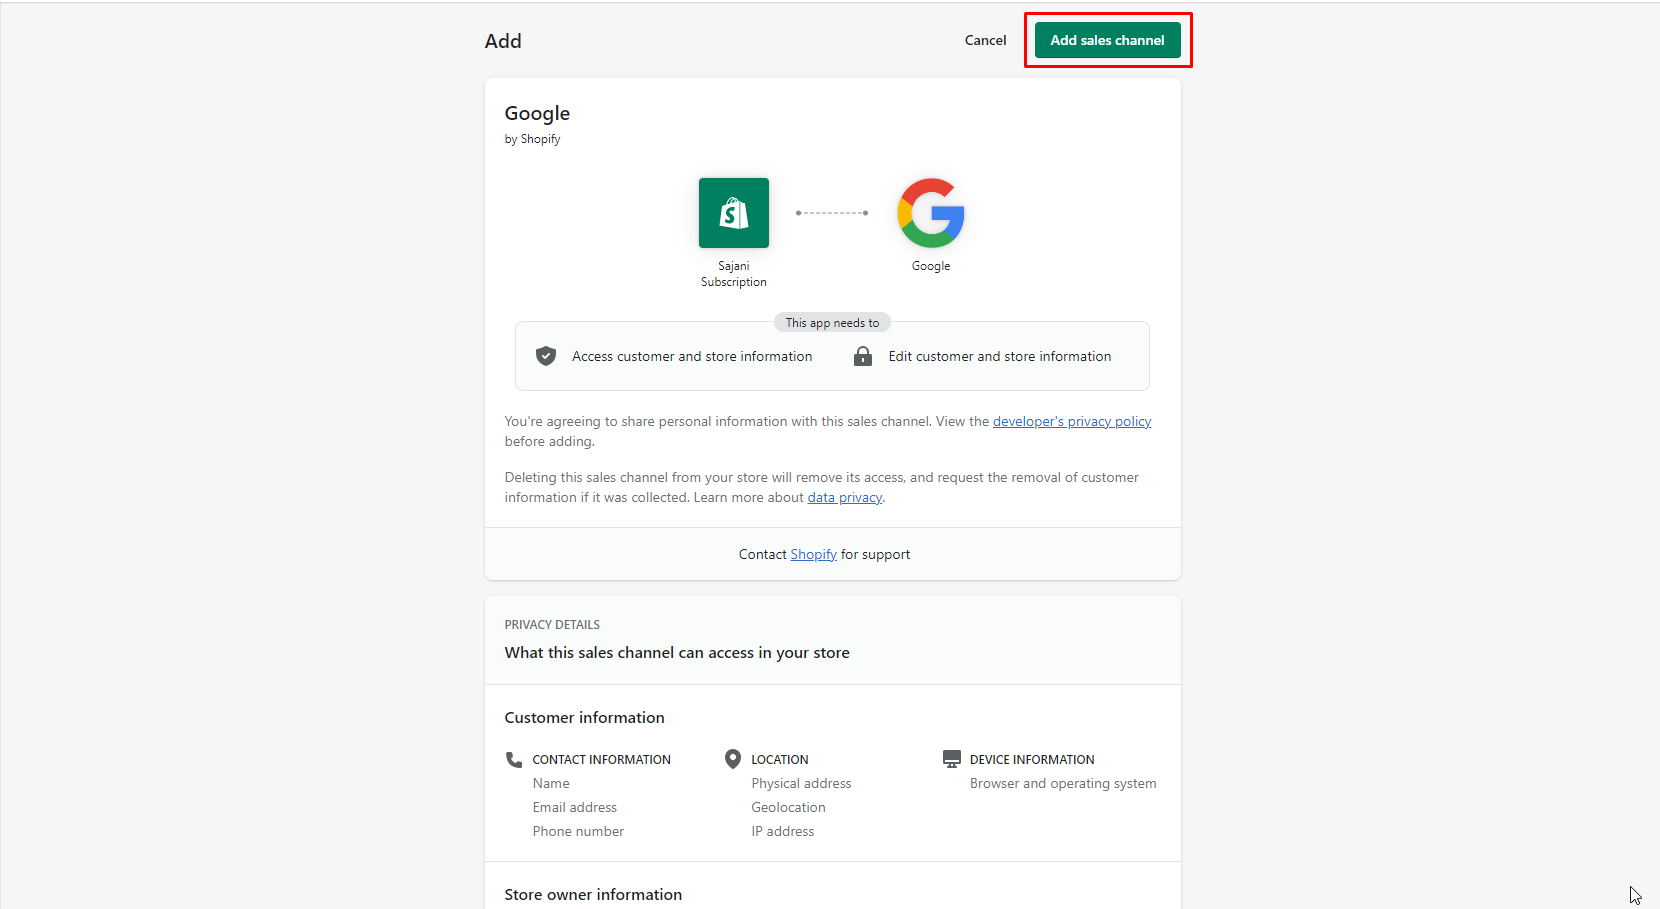Cancel adding the sales channel

(x=985, y=40)
